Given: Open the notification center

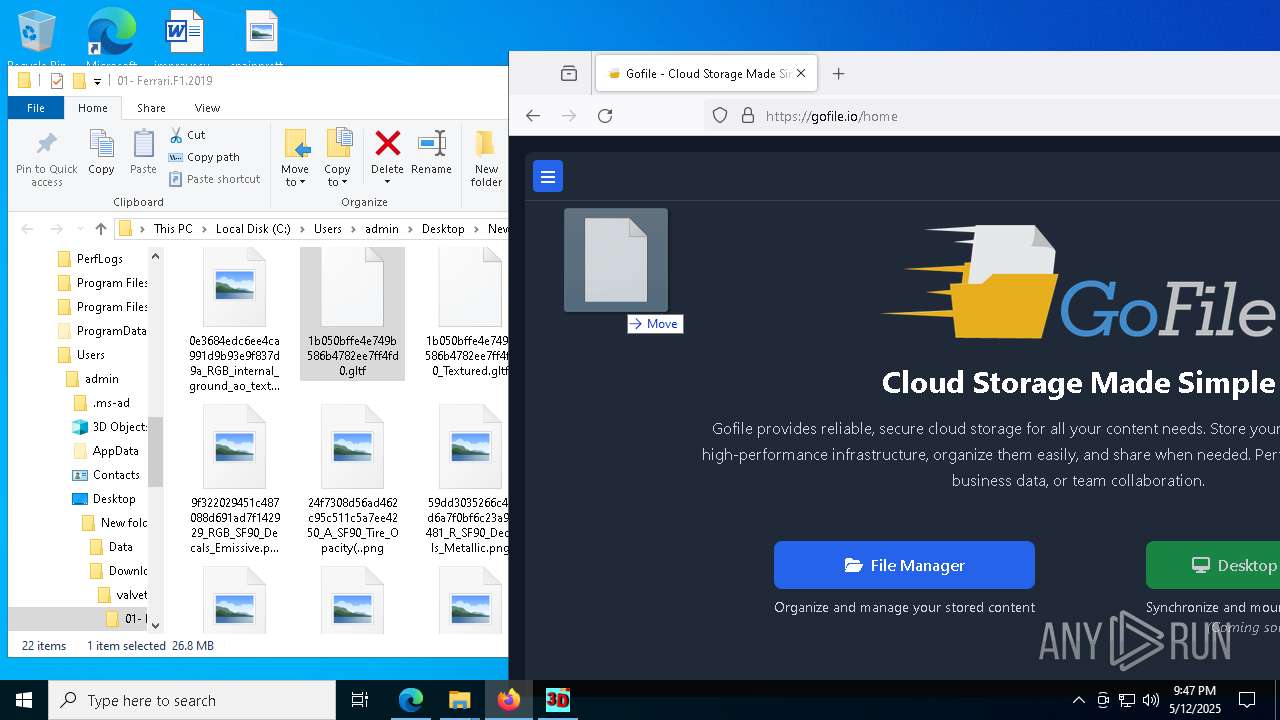Looking at the screenshot, I should click(1247, 700).
